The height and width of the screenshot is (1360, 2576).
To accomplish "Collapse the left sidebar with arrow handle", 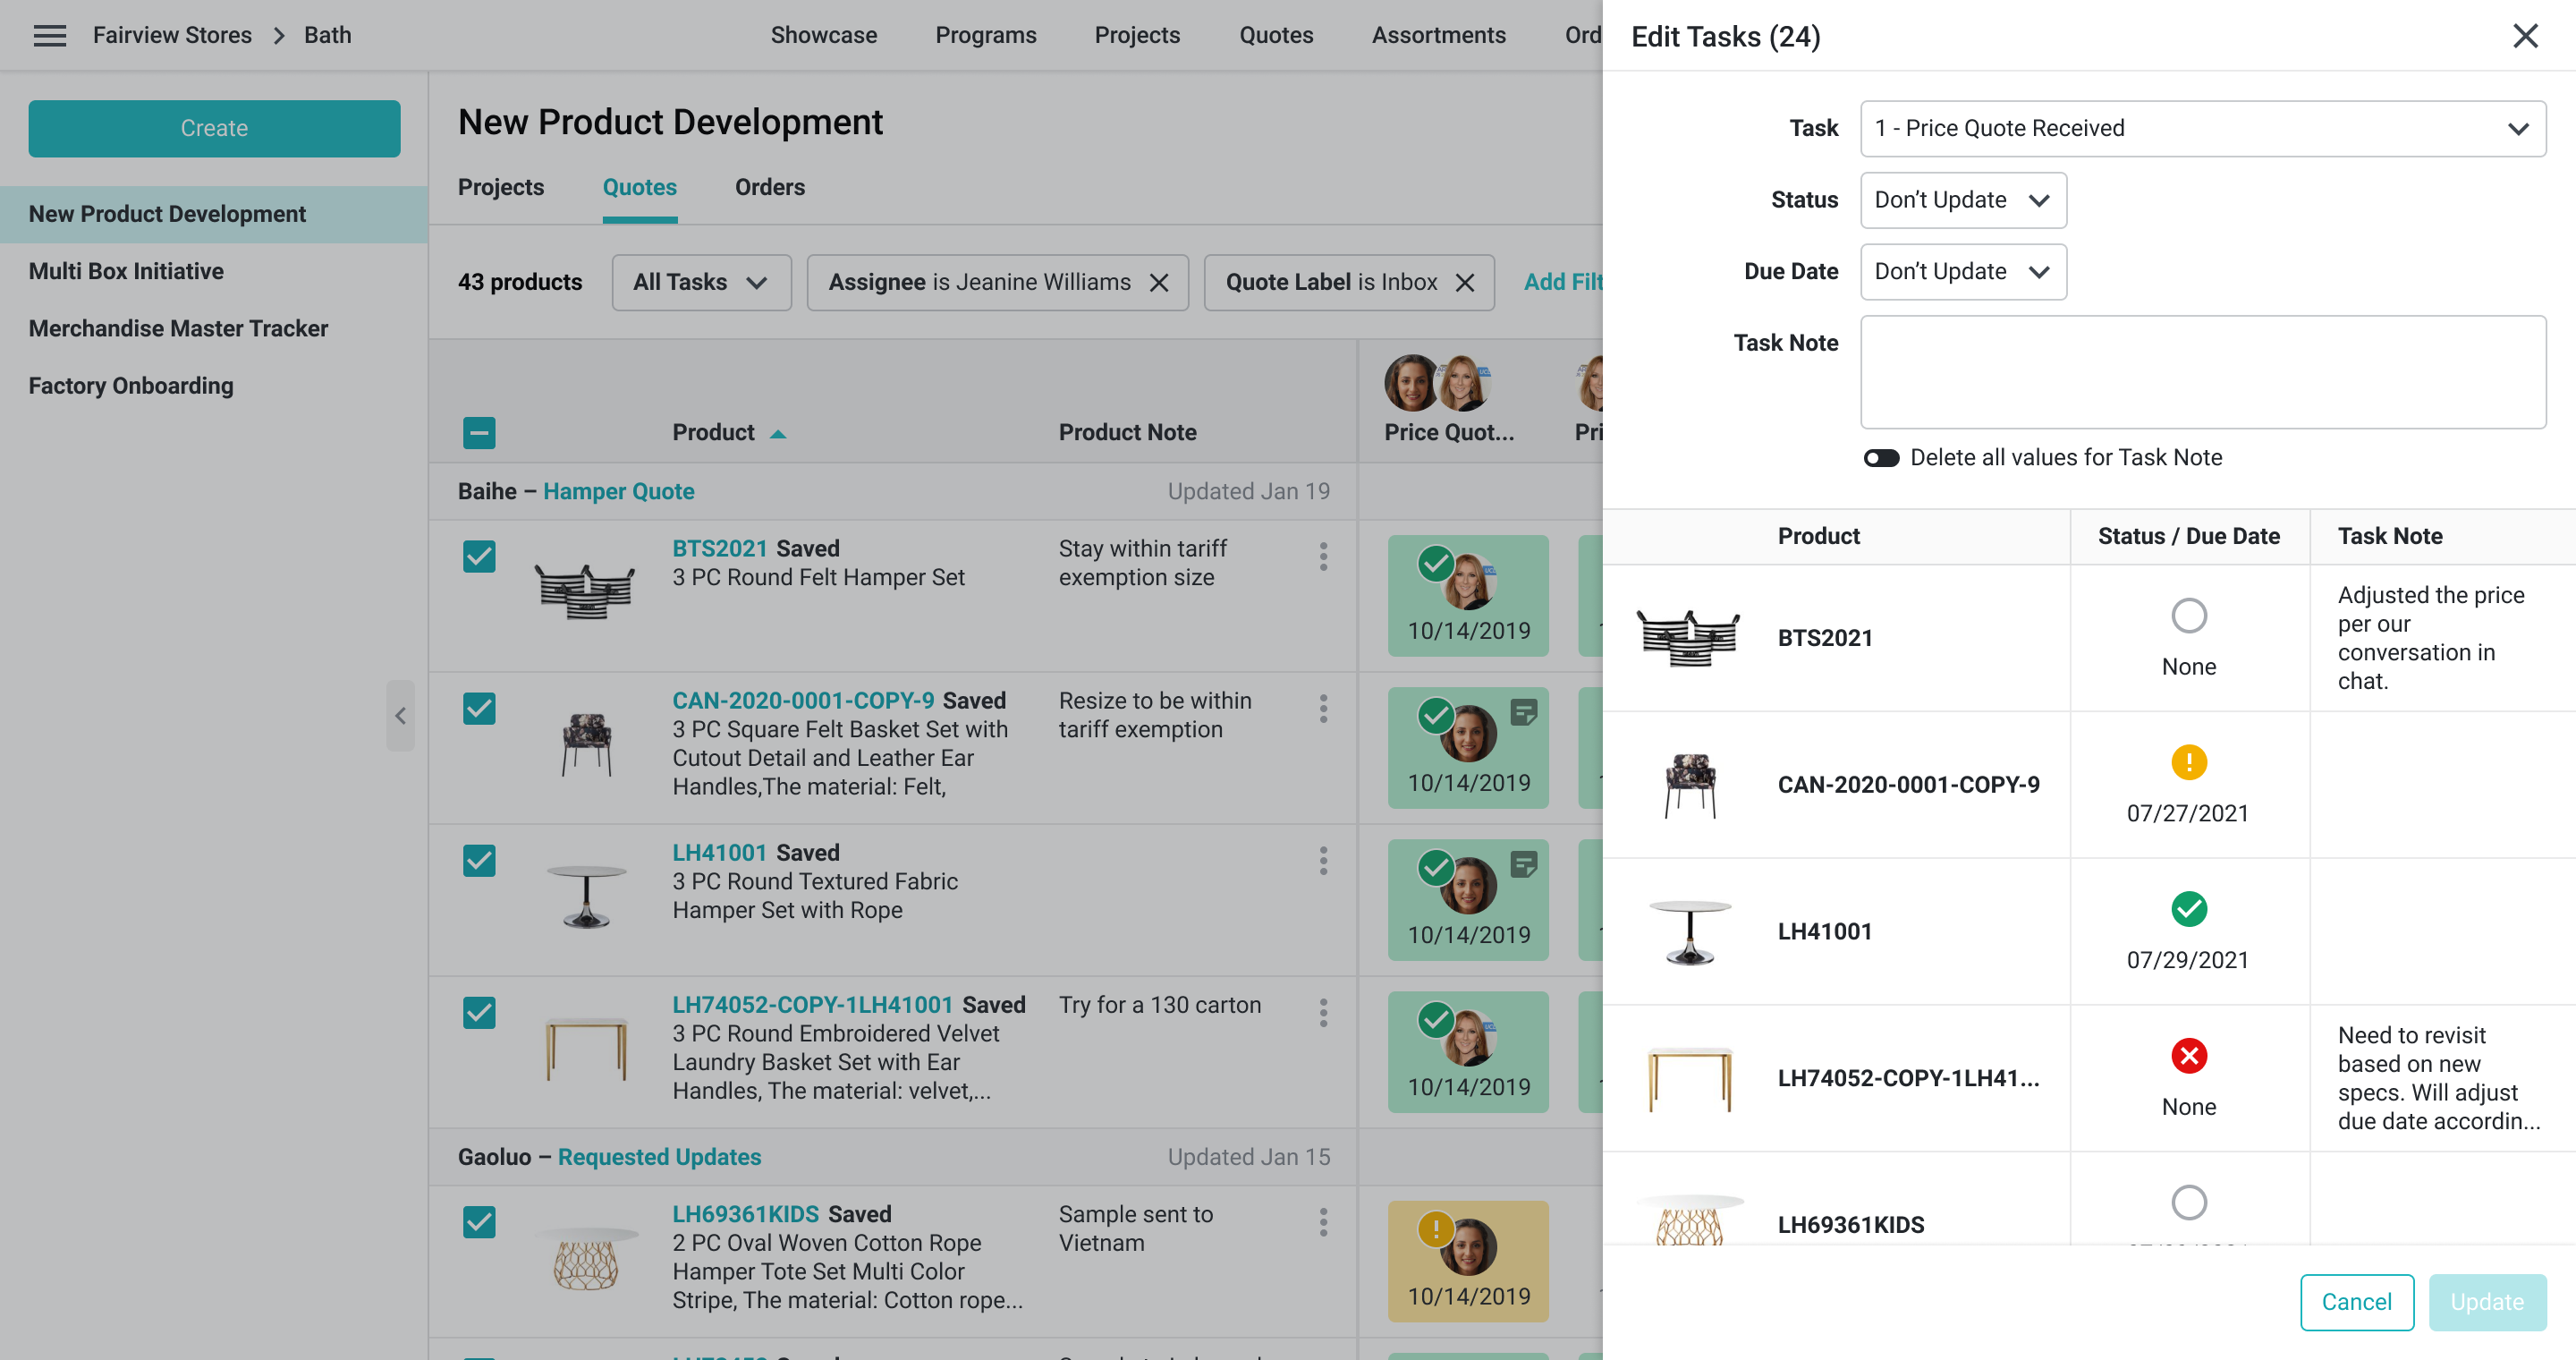I will (x=400, y=716).
